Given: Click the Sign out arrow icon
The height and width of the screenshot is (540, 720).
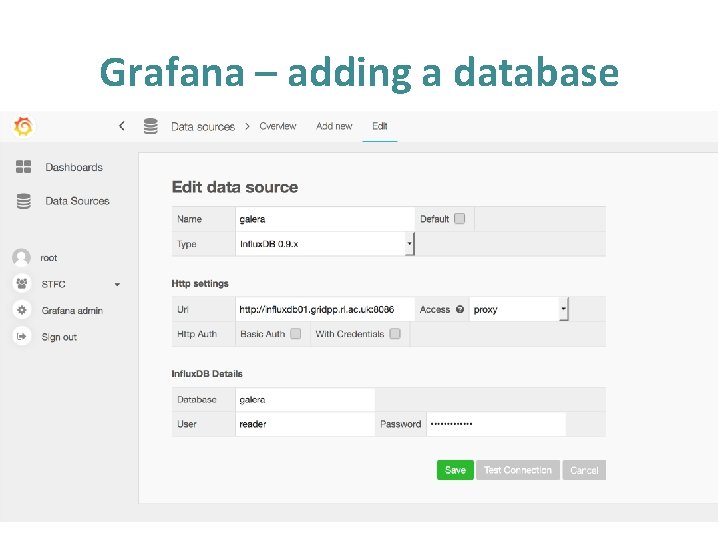Looking at the screenshot, I should pos(21,337).
